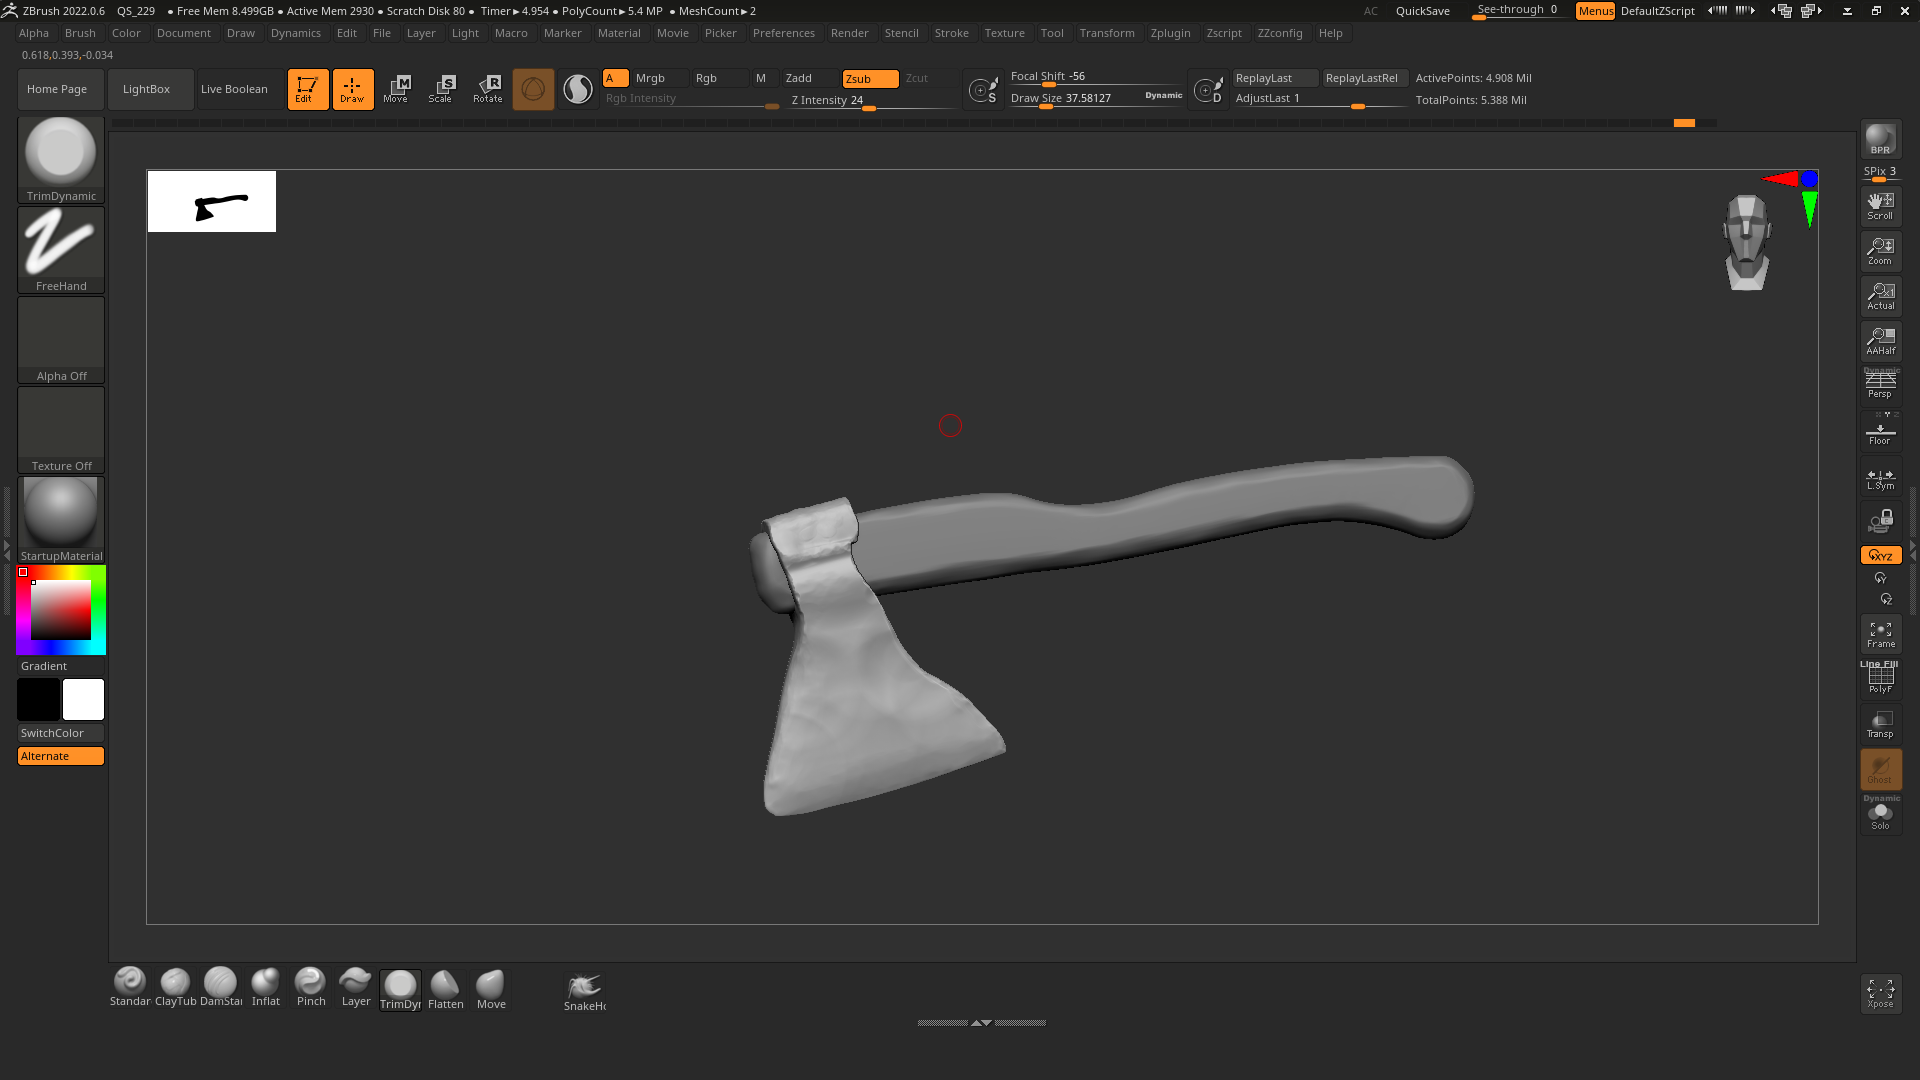Open the Tool menu
This screenshot has width=1920, height=1080.
pos(1052,33)
